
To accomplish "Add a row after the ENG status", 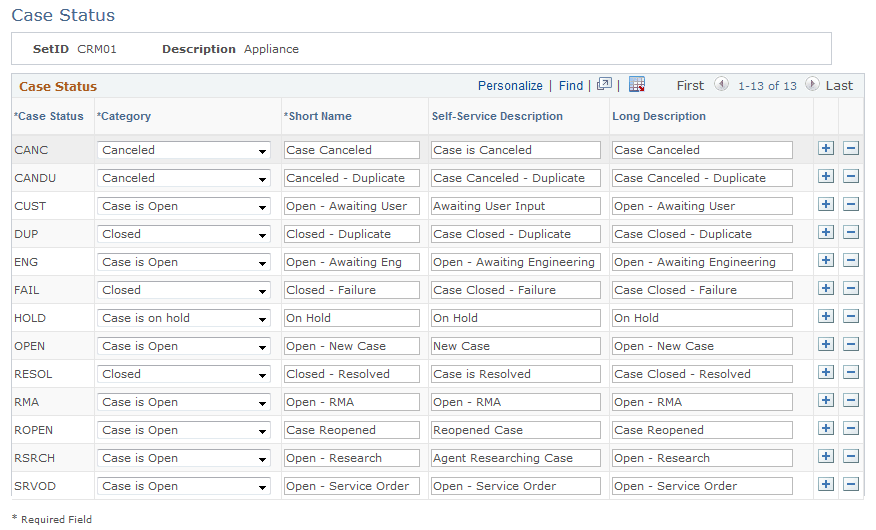I will (x=826, y=260).
